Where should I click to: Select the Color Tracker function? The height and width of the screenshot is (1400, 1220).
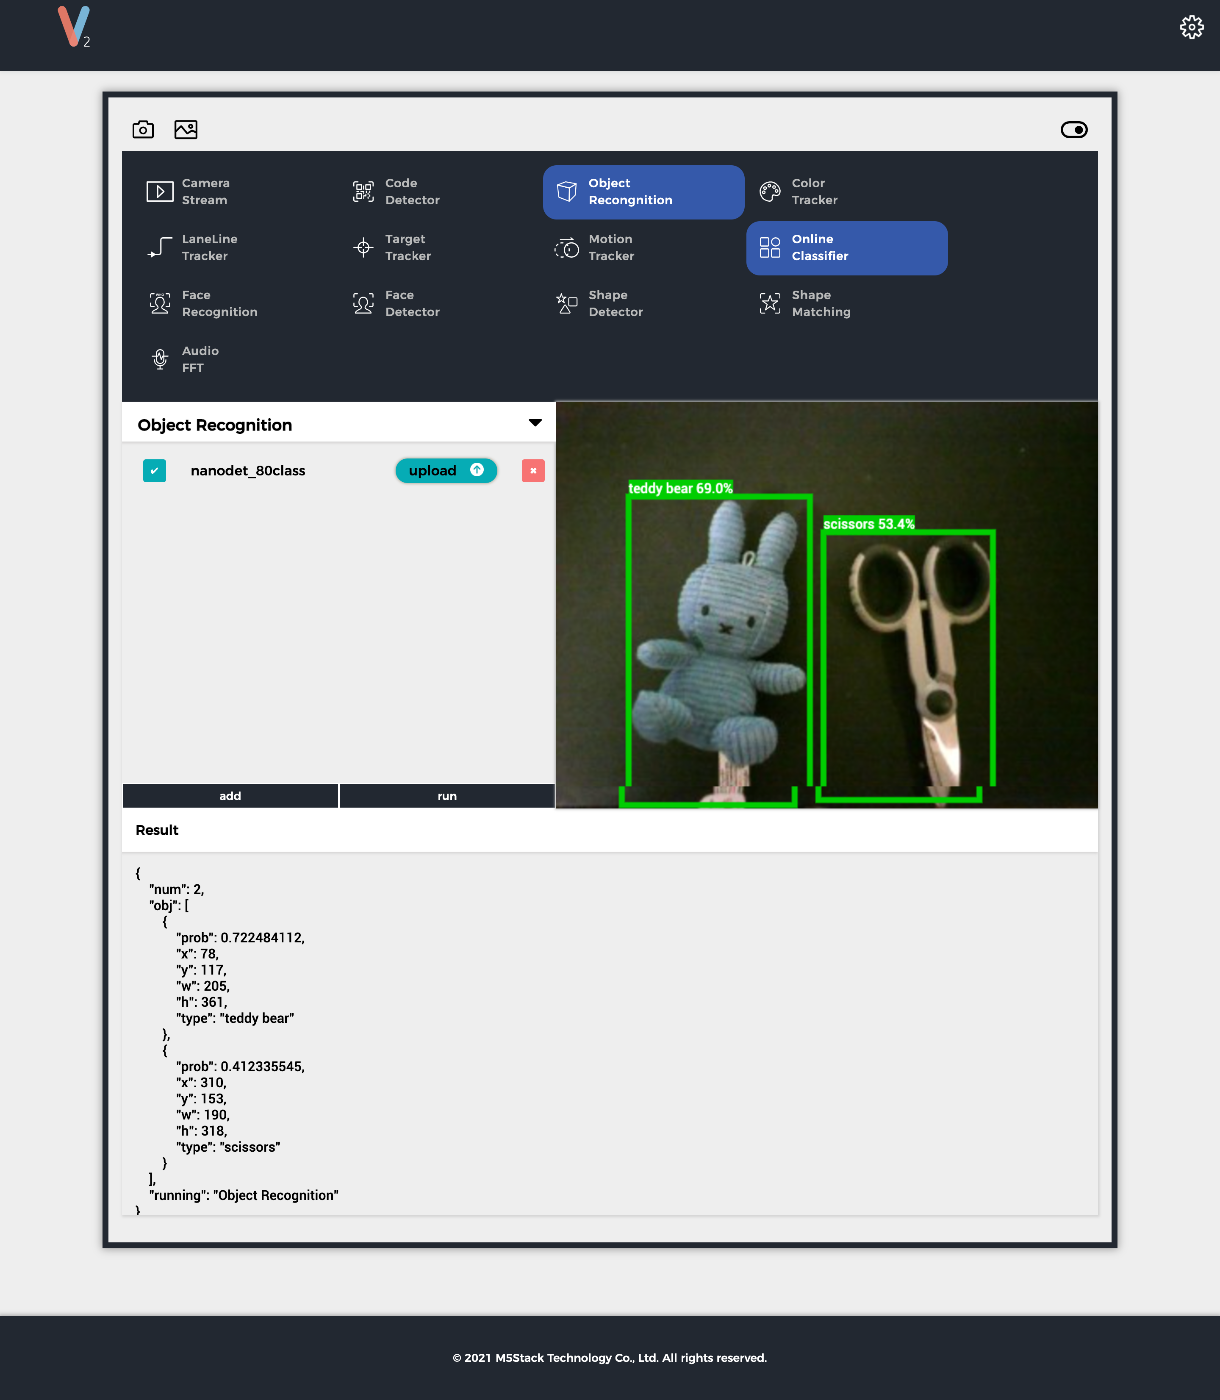[847, 192]
